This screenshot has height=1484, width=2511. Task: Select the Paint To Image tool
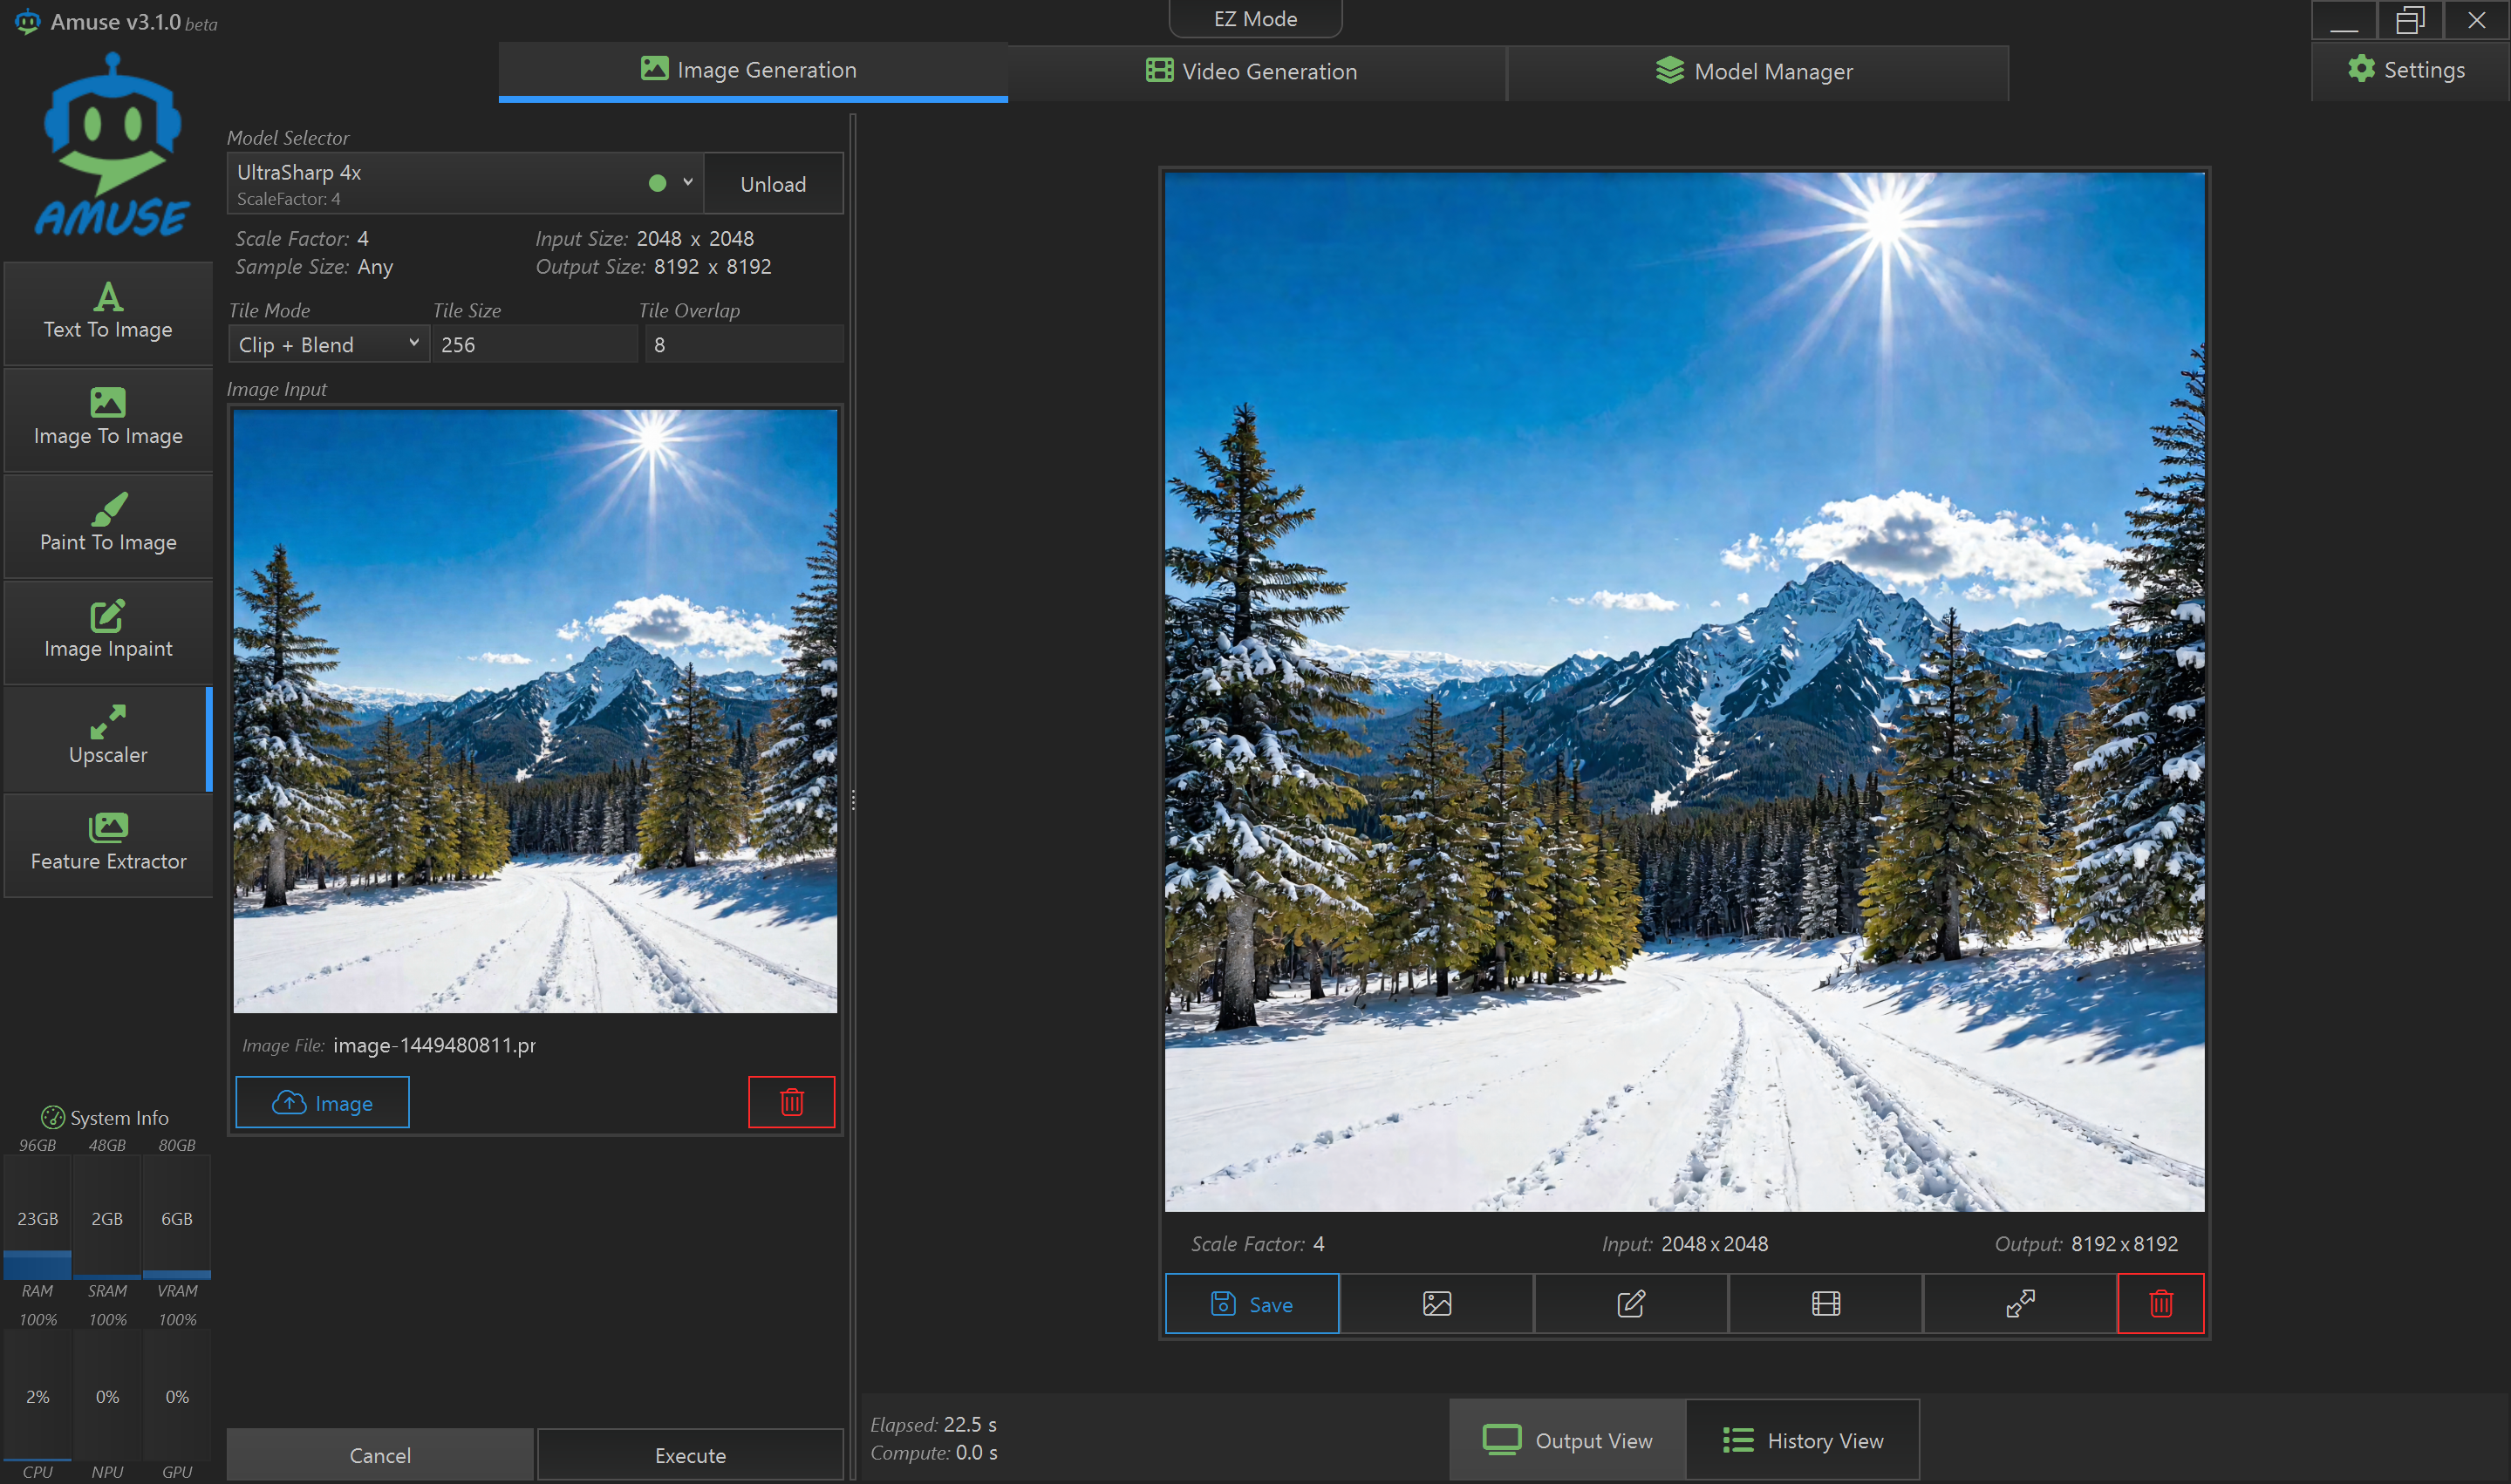tap(108, 525)
